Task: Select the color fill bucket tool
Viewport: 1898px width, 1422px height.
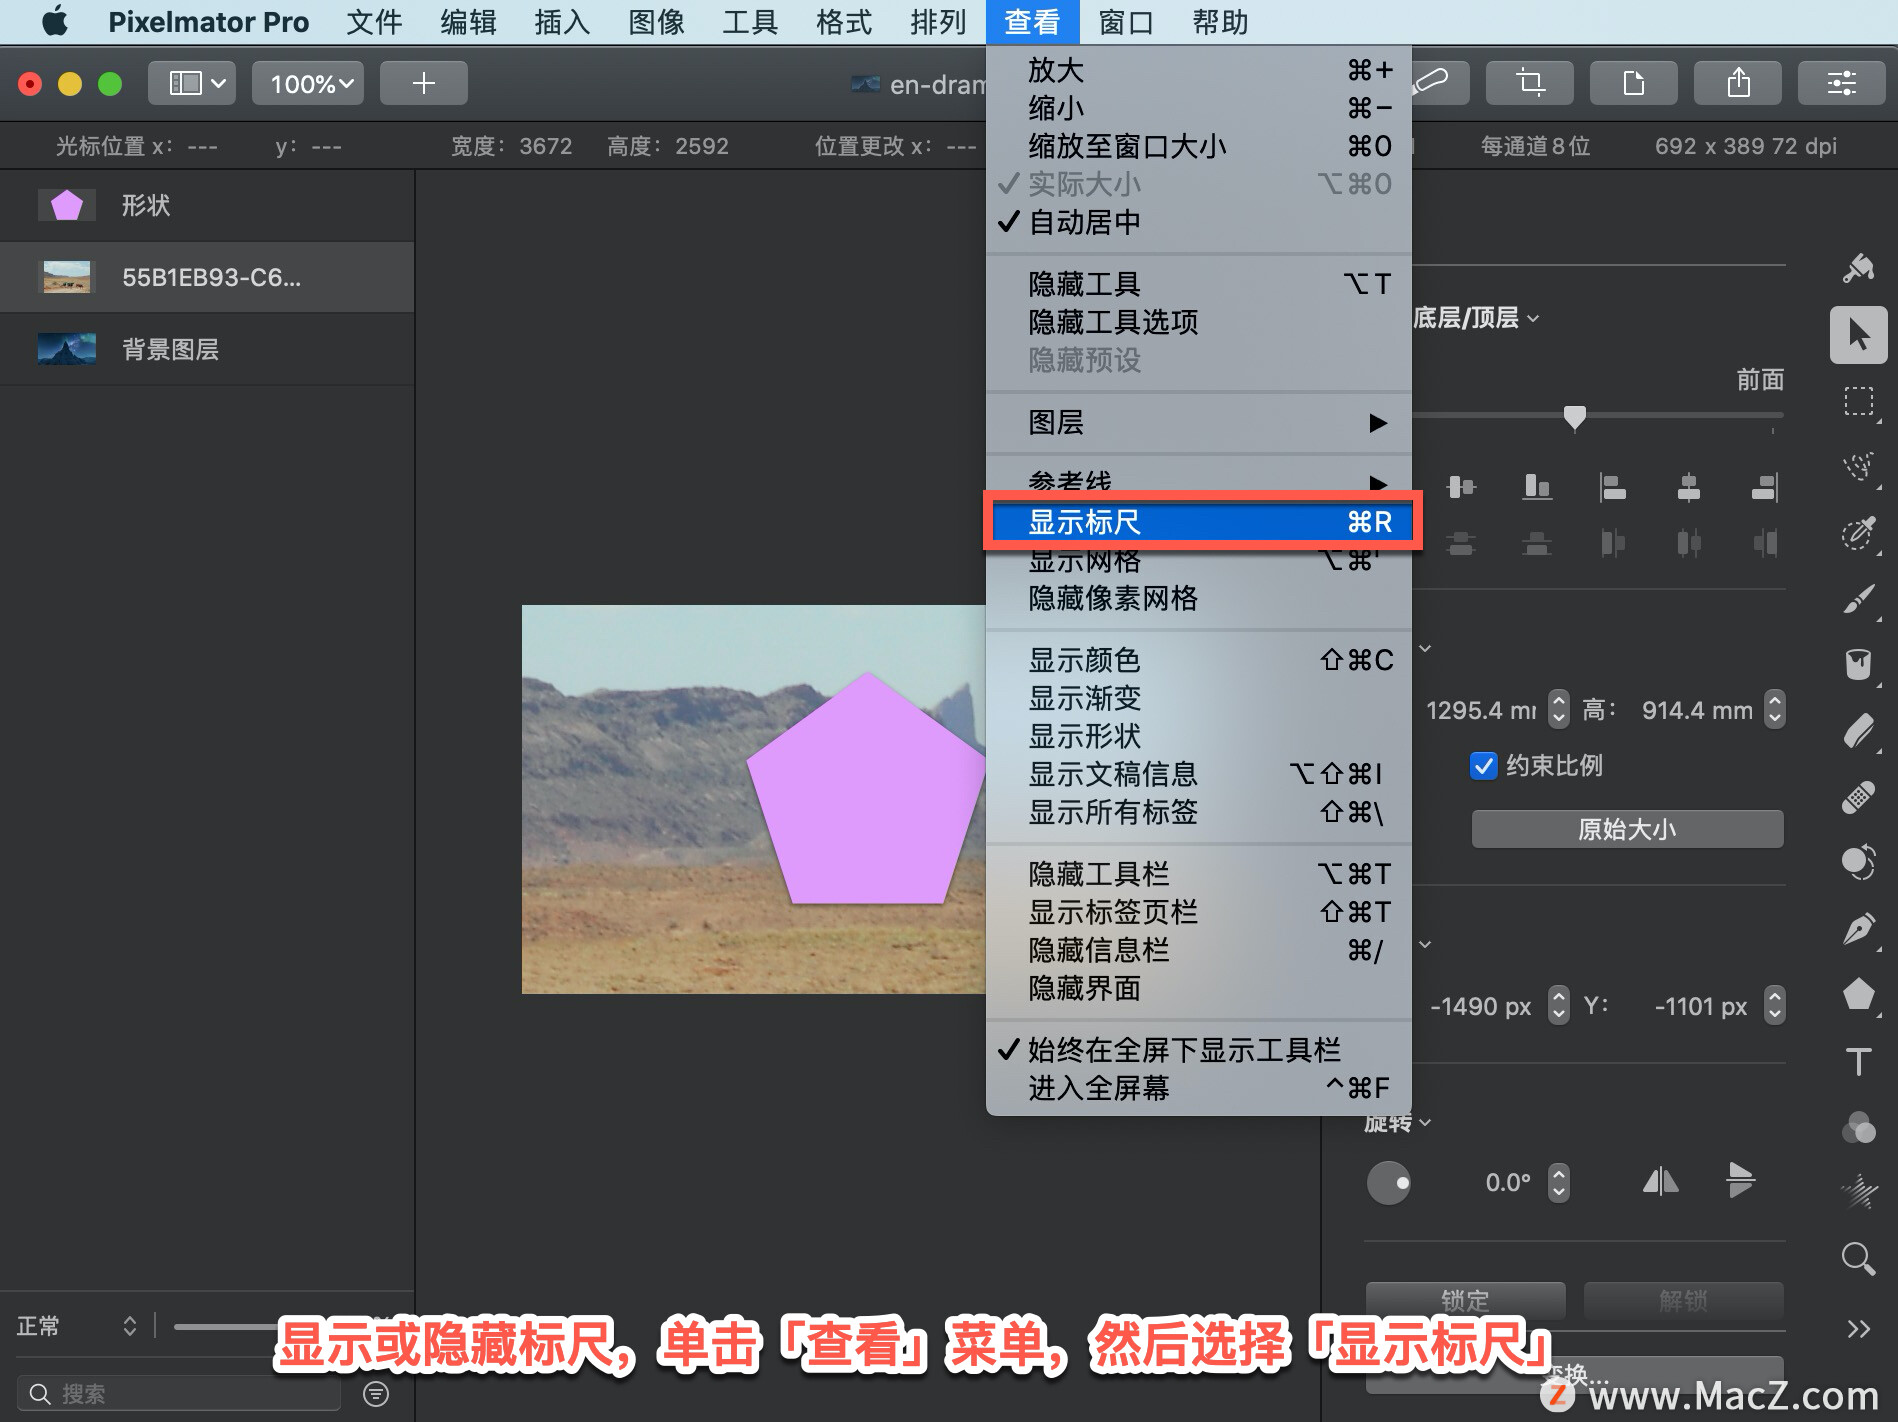Action: pyautogui.click(x=1858, y=665)
